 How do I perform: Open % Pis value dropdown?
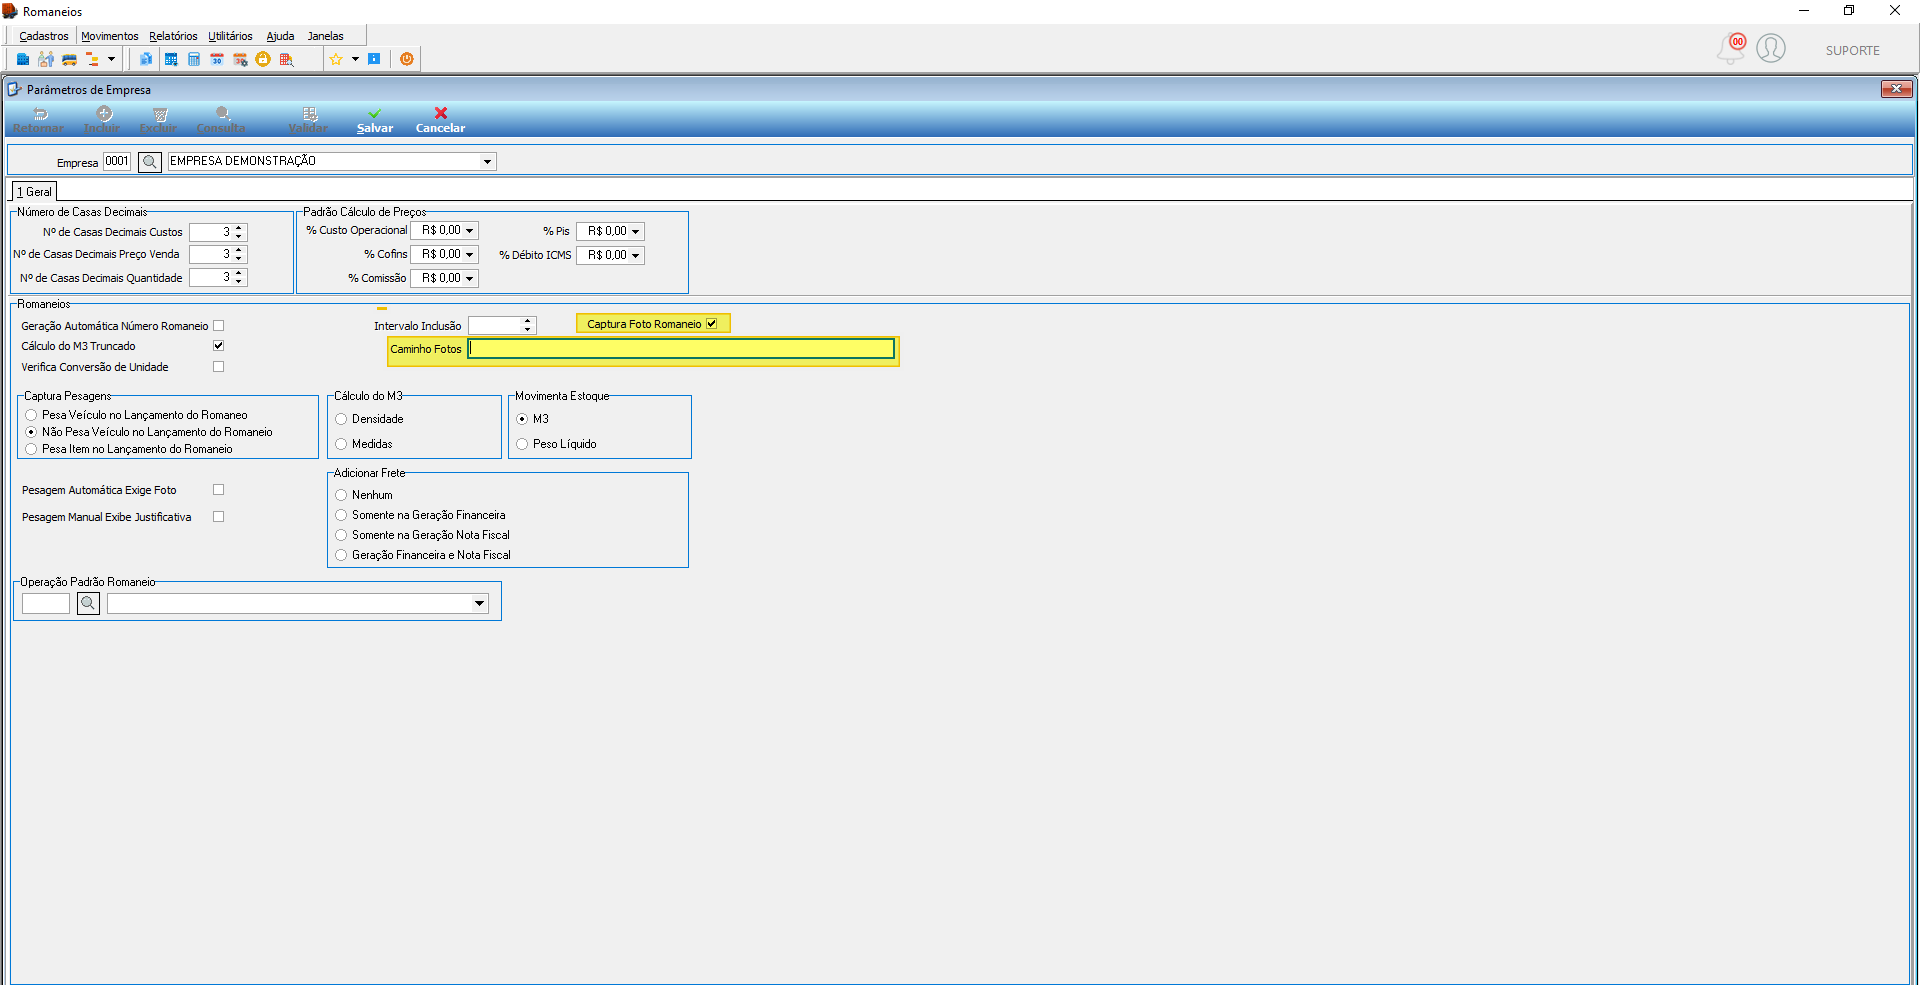(635, 231)
